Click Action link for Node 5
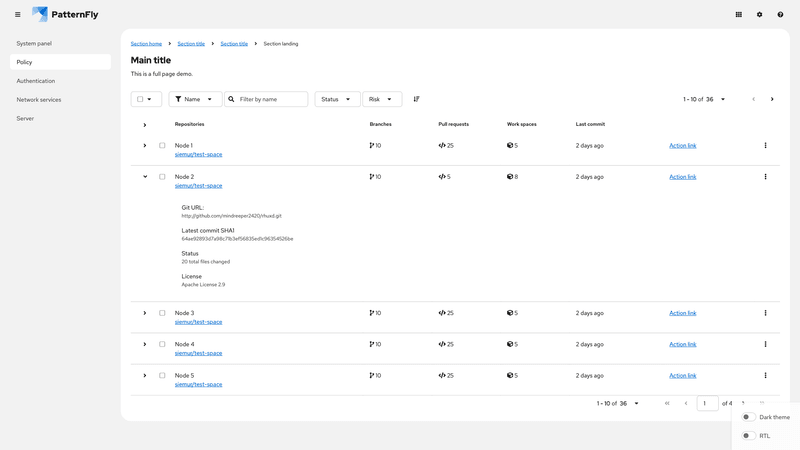The width and height of the screenshot is (800, 450). click(x=683, y=376)
